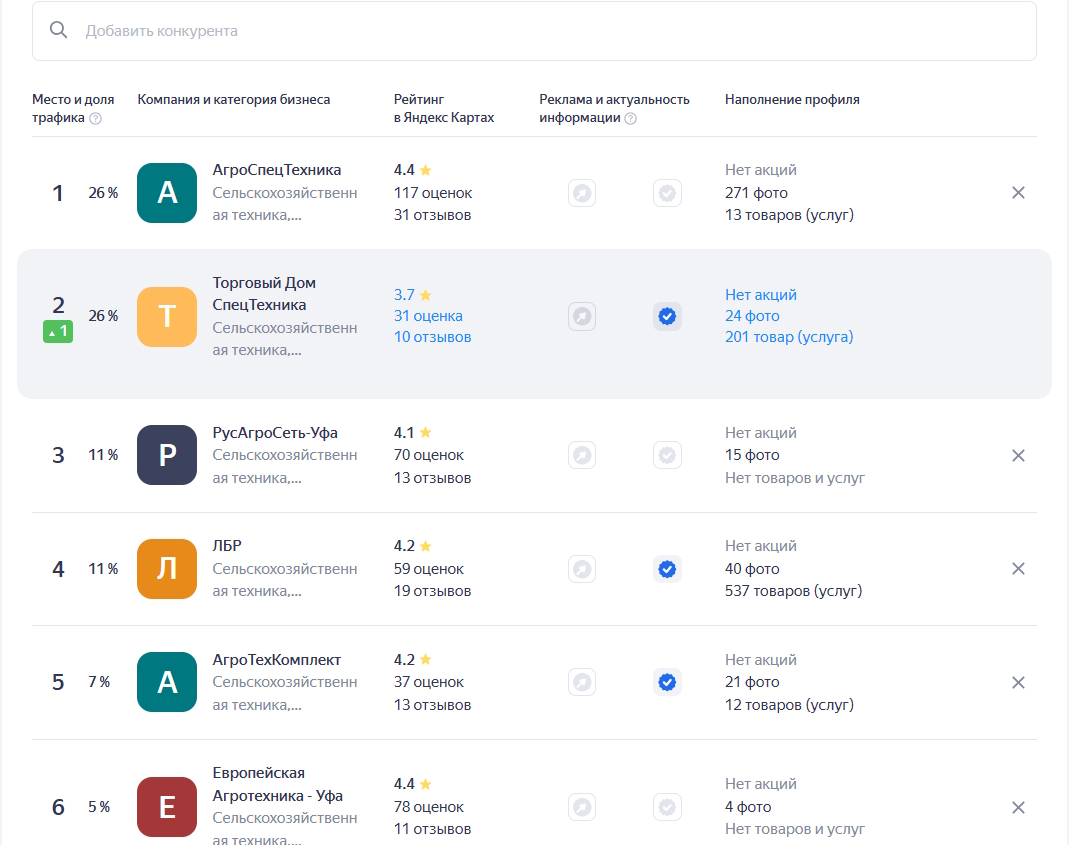The width and height of the screenshot is (1069, 845).
Task: Click blue verified badge in ЛБР row
Action: 667,569
